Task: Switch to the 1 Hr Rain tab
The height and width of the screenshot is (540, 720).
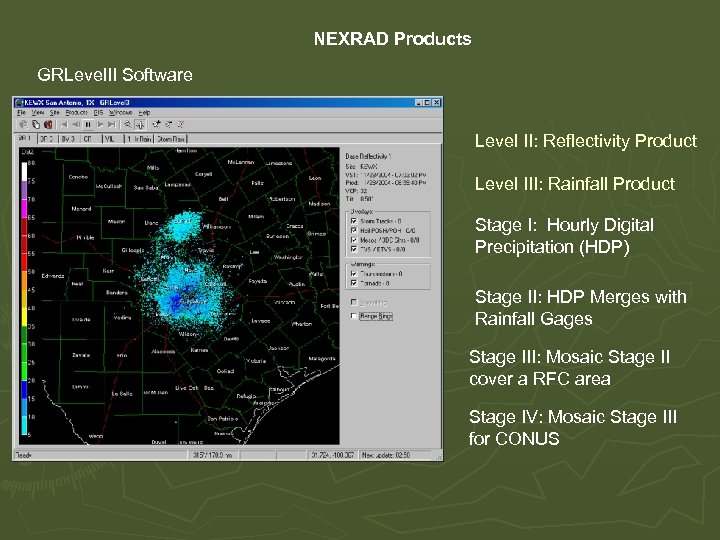Action: click(x=140, y=139)
